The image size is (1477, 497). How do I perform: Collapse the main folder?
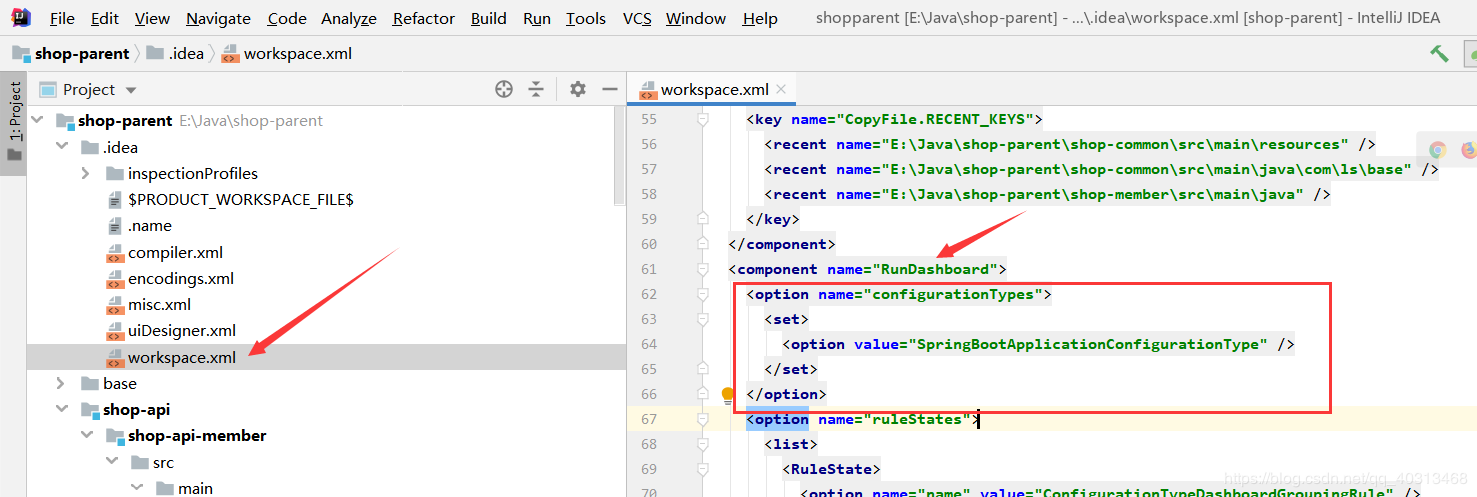(x=136, y=488)
